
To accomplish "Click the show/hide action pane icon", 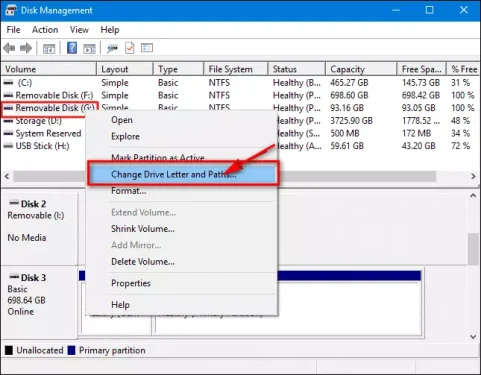I will point(89,49).
